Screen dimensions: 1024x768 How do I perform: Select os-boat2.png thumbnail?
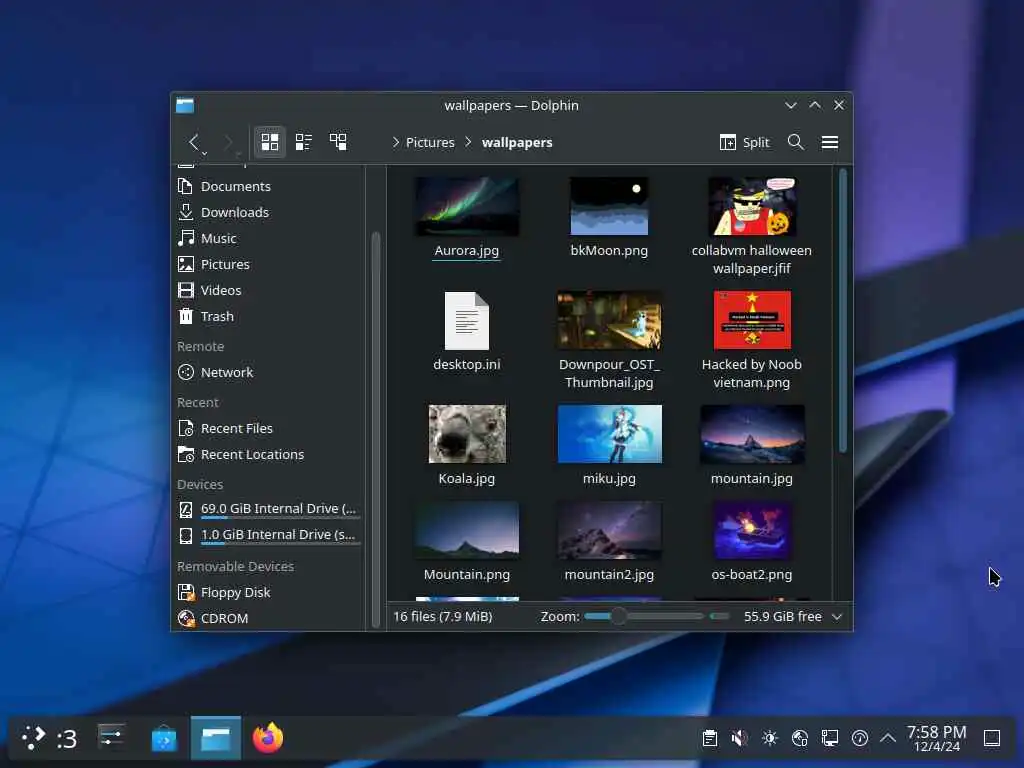pyautogui.click(x=752, y=530)
